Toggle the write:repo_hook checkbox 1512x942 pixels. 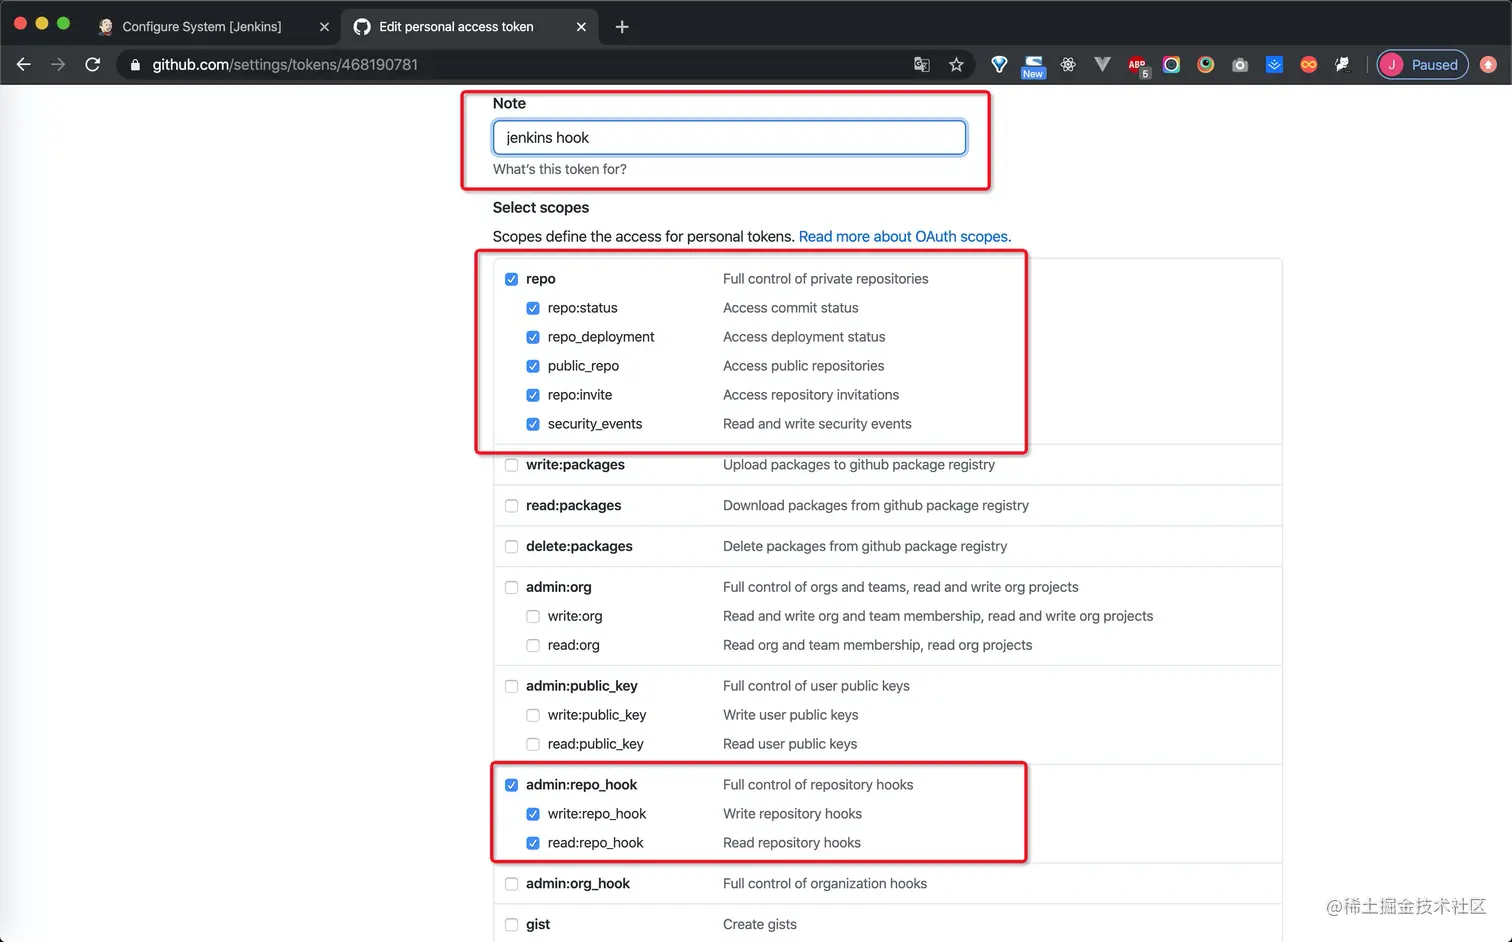tap(533, 814)
